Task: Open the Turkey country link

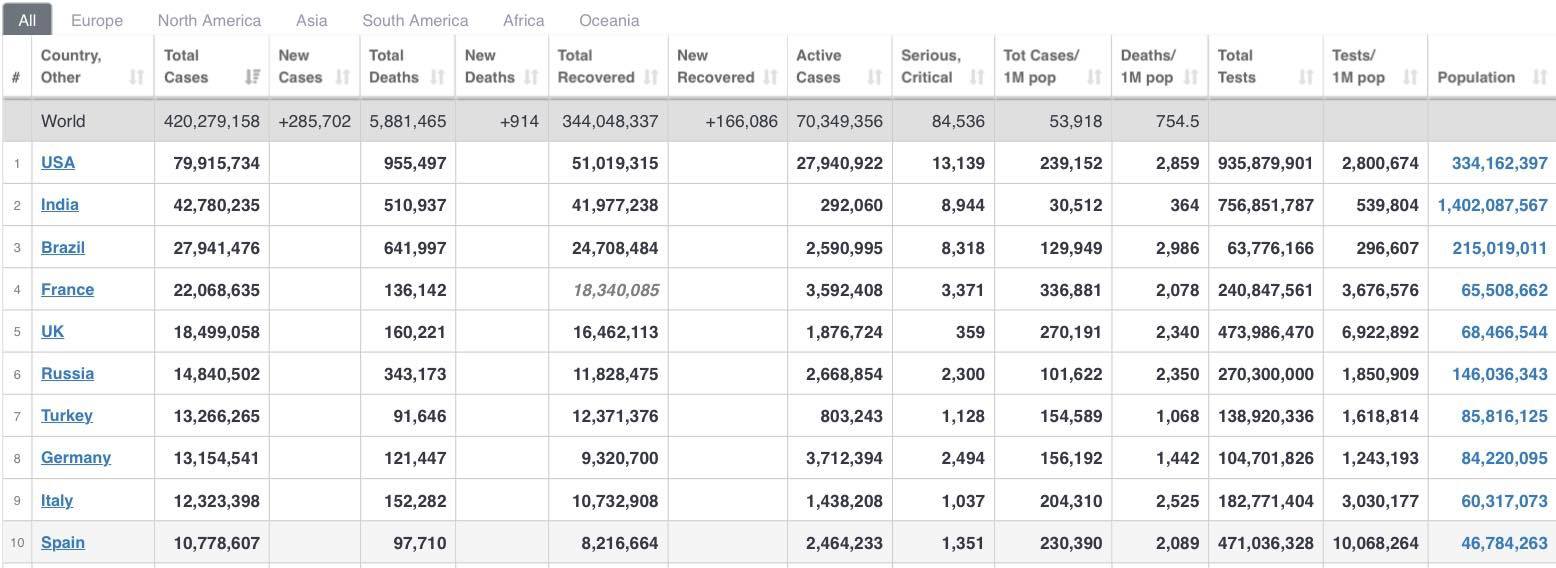Action: pyautogui.click(x=67, y=415)
